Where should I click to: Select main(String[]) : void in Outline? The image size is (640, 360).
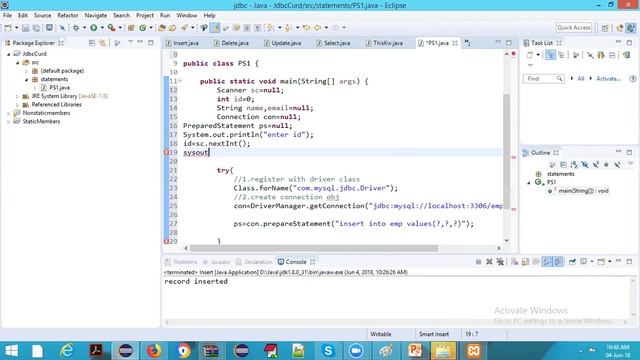point(583,191)
